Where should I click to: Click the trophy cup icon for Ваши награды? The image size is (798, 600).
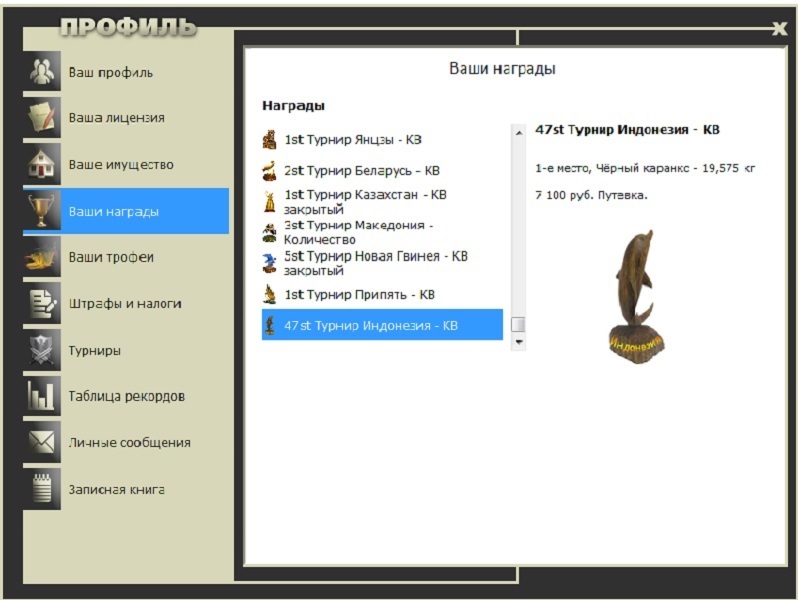coord(42,211)
